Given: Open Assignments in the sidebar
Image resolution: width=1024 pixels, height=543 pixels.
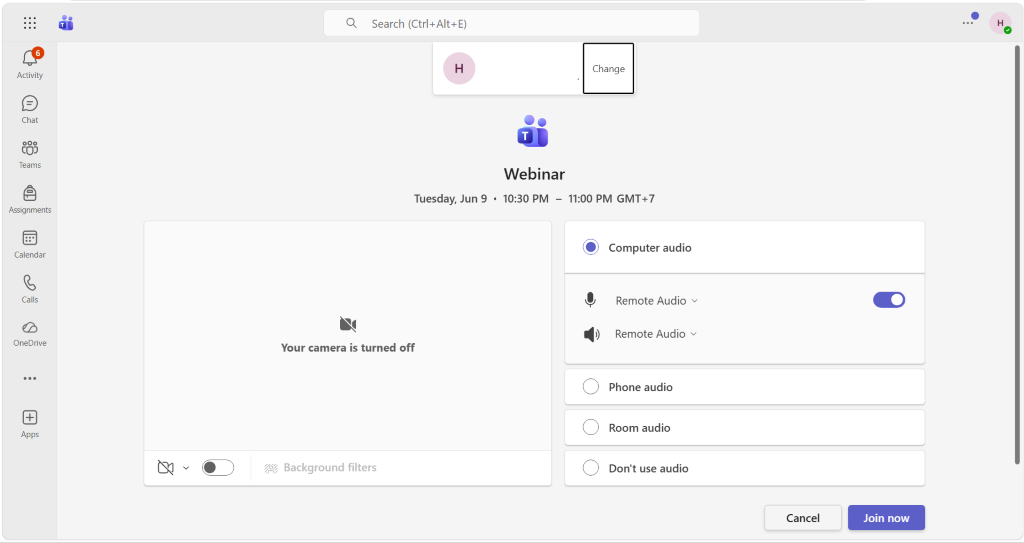Looking at the screenshot, I should tap(30, 199).
